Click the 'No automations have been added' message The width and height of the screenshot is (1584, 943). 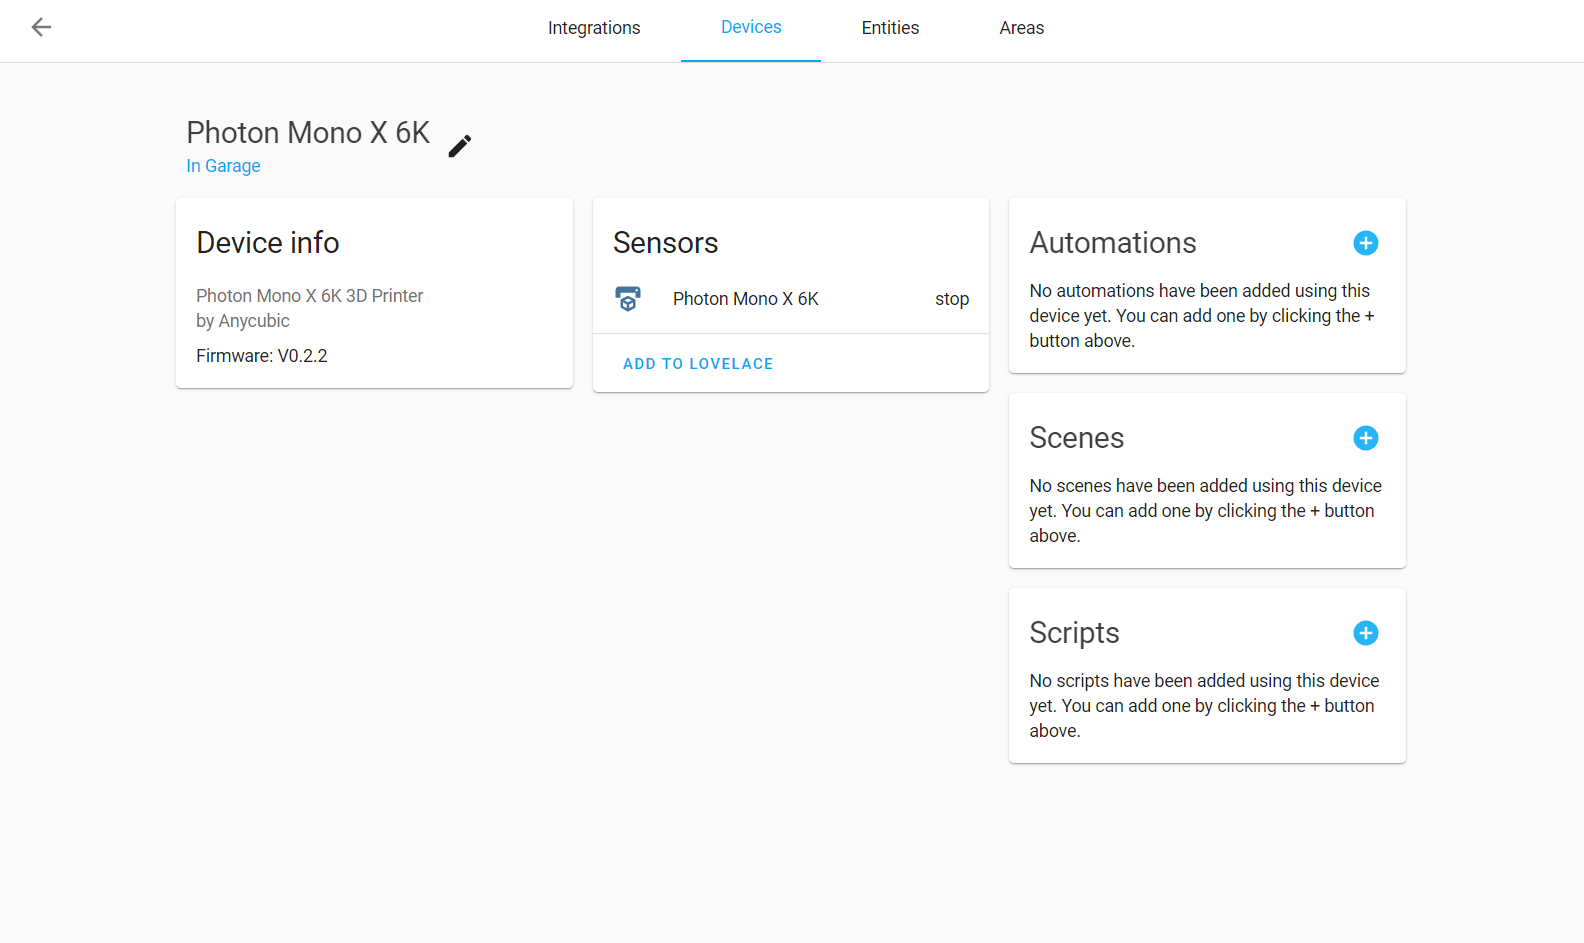click(1202, 316)
